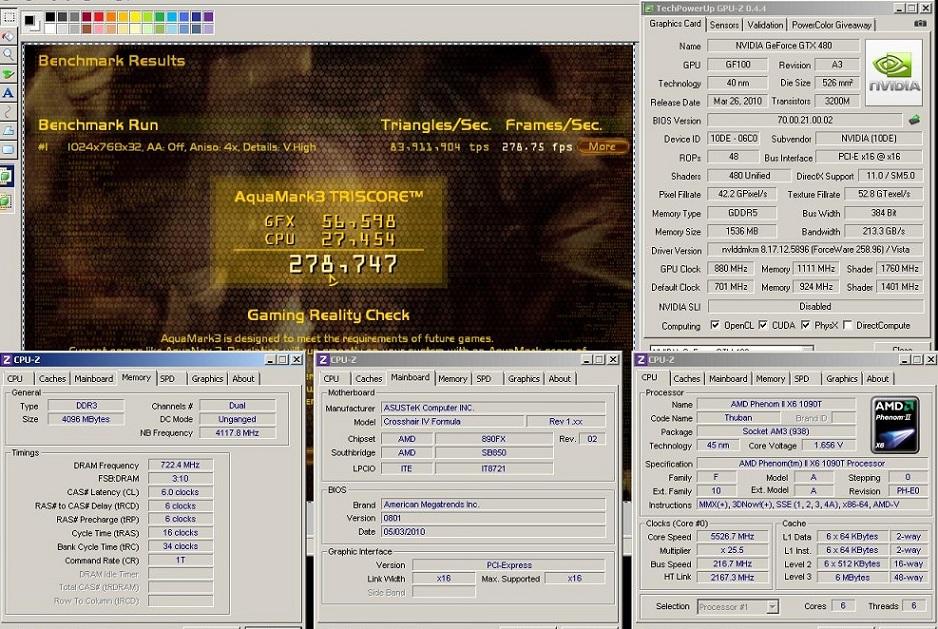
Task: Select the curve line tool
Action: click(x=8, y=111)
